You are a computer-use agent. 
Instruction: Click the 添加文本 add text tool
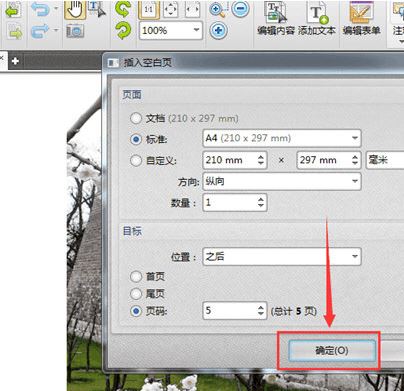pos(317,19)
